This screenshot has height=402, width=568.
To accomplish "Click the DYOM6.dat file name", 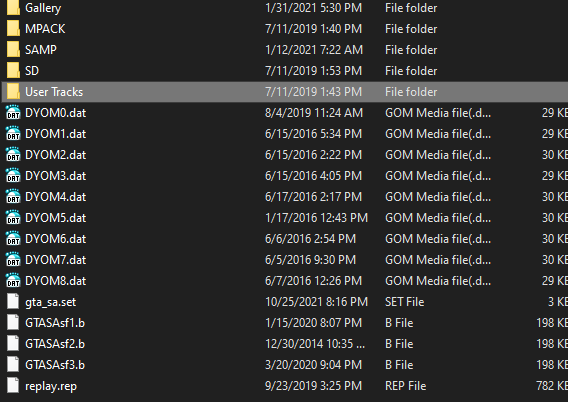I will click(x=55, y=239).
